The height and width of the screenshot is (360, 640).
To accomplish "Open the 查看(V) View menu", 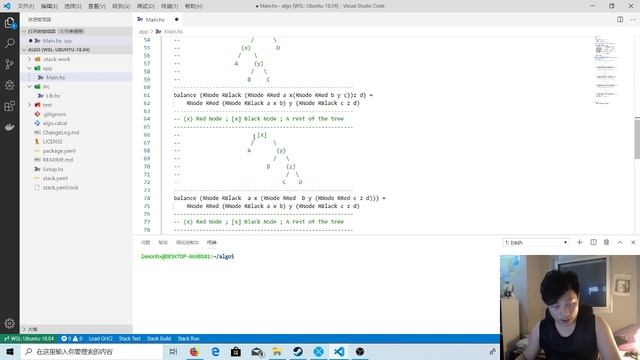I will click(x=97, y=6).
